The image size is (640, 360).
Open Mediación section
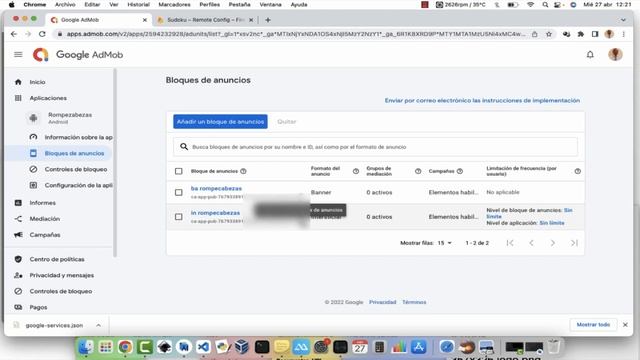(x=44, y=219)
